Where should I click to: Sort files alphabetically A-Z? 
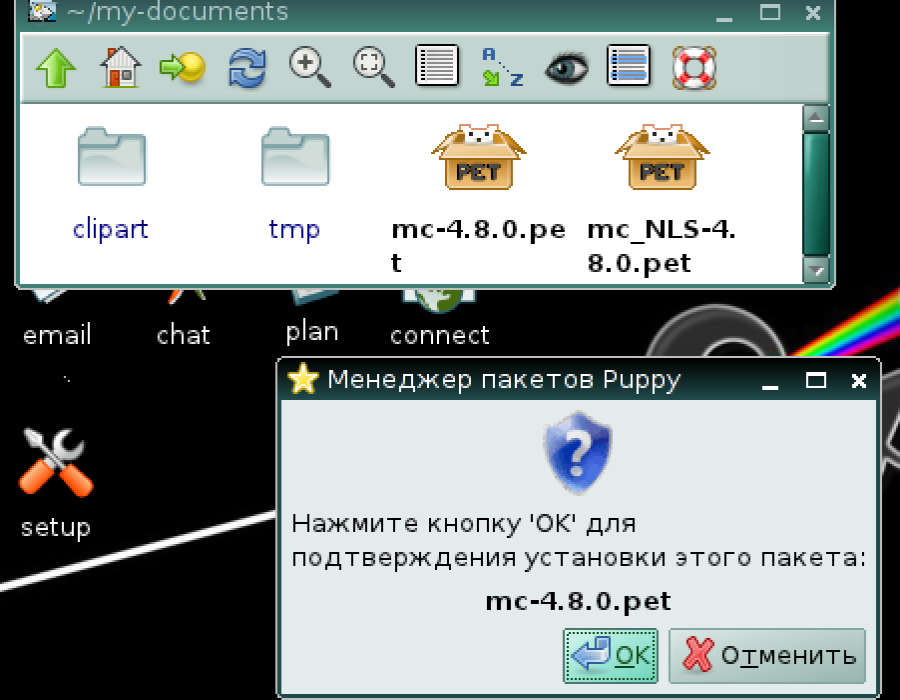(502, 67)
